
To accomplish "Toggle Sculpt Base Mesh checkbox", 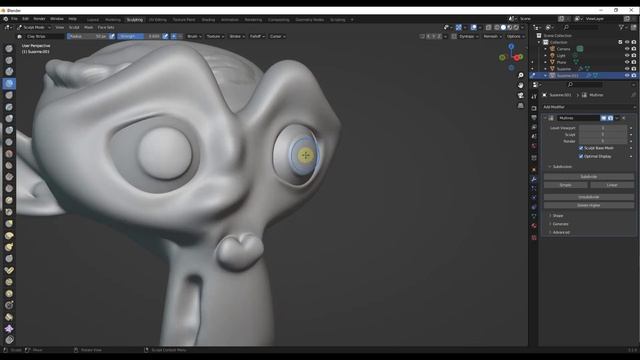I will pyautogui.click(x=581, y=148).
